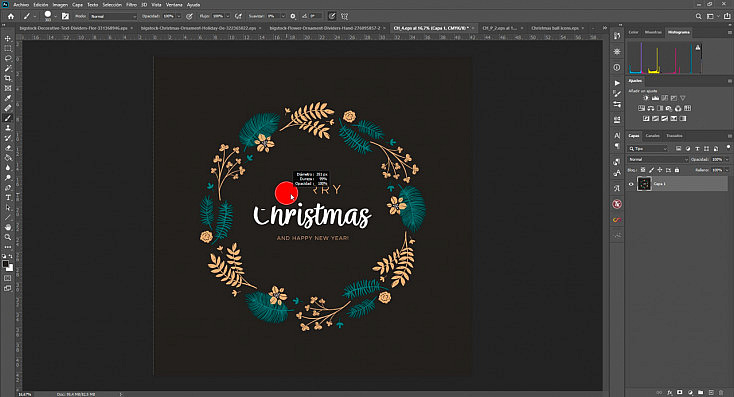
Task: Open the Flujo dropdown arrow
Action: click(228, 16)
